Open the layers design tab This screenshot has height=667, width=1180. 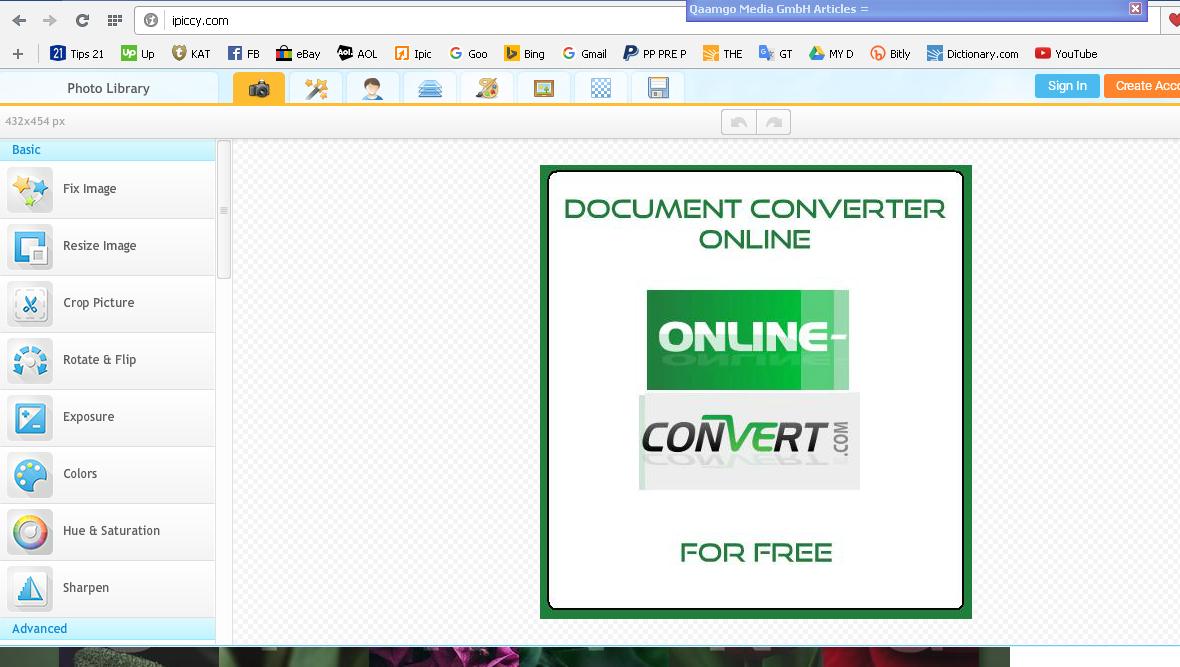430,89
